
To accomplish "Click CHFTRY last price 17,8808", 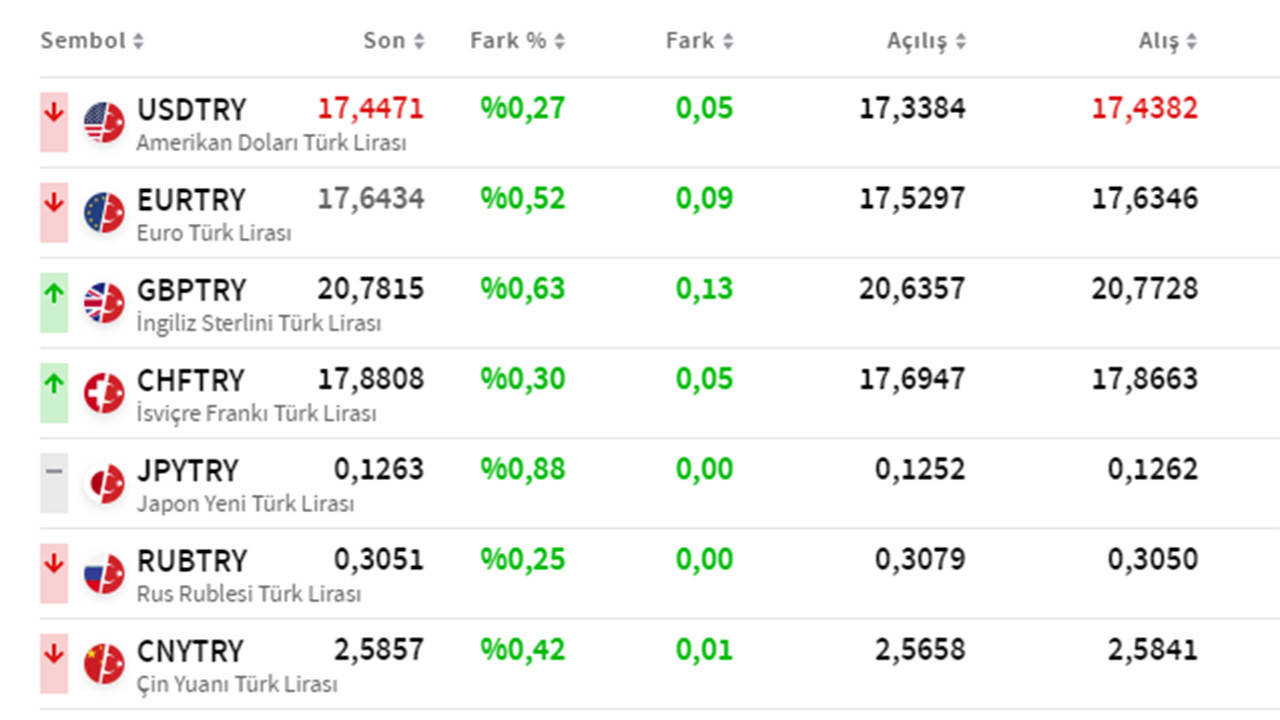I will (371, 379).
